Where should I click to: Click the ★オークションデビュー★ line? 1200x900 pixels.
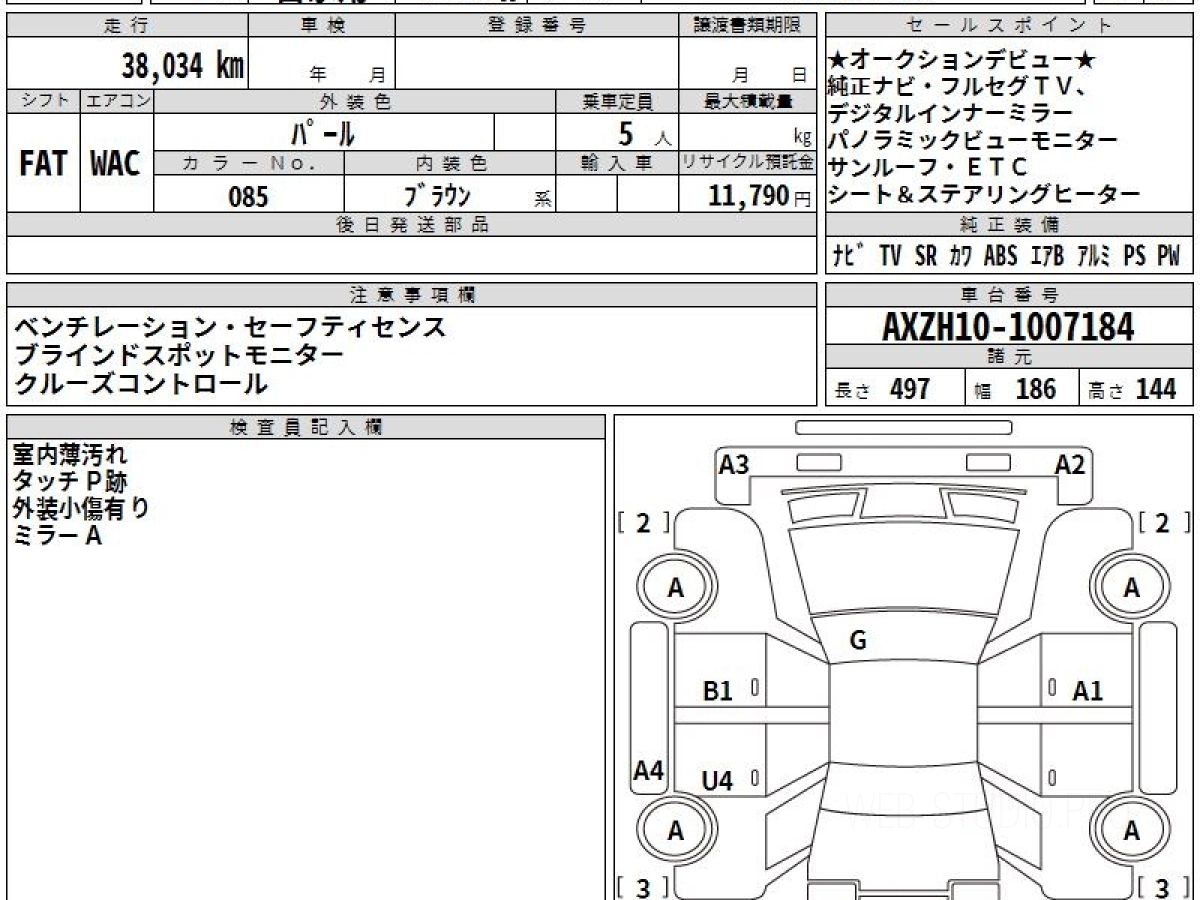point(962,60)
